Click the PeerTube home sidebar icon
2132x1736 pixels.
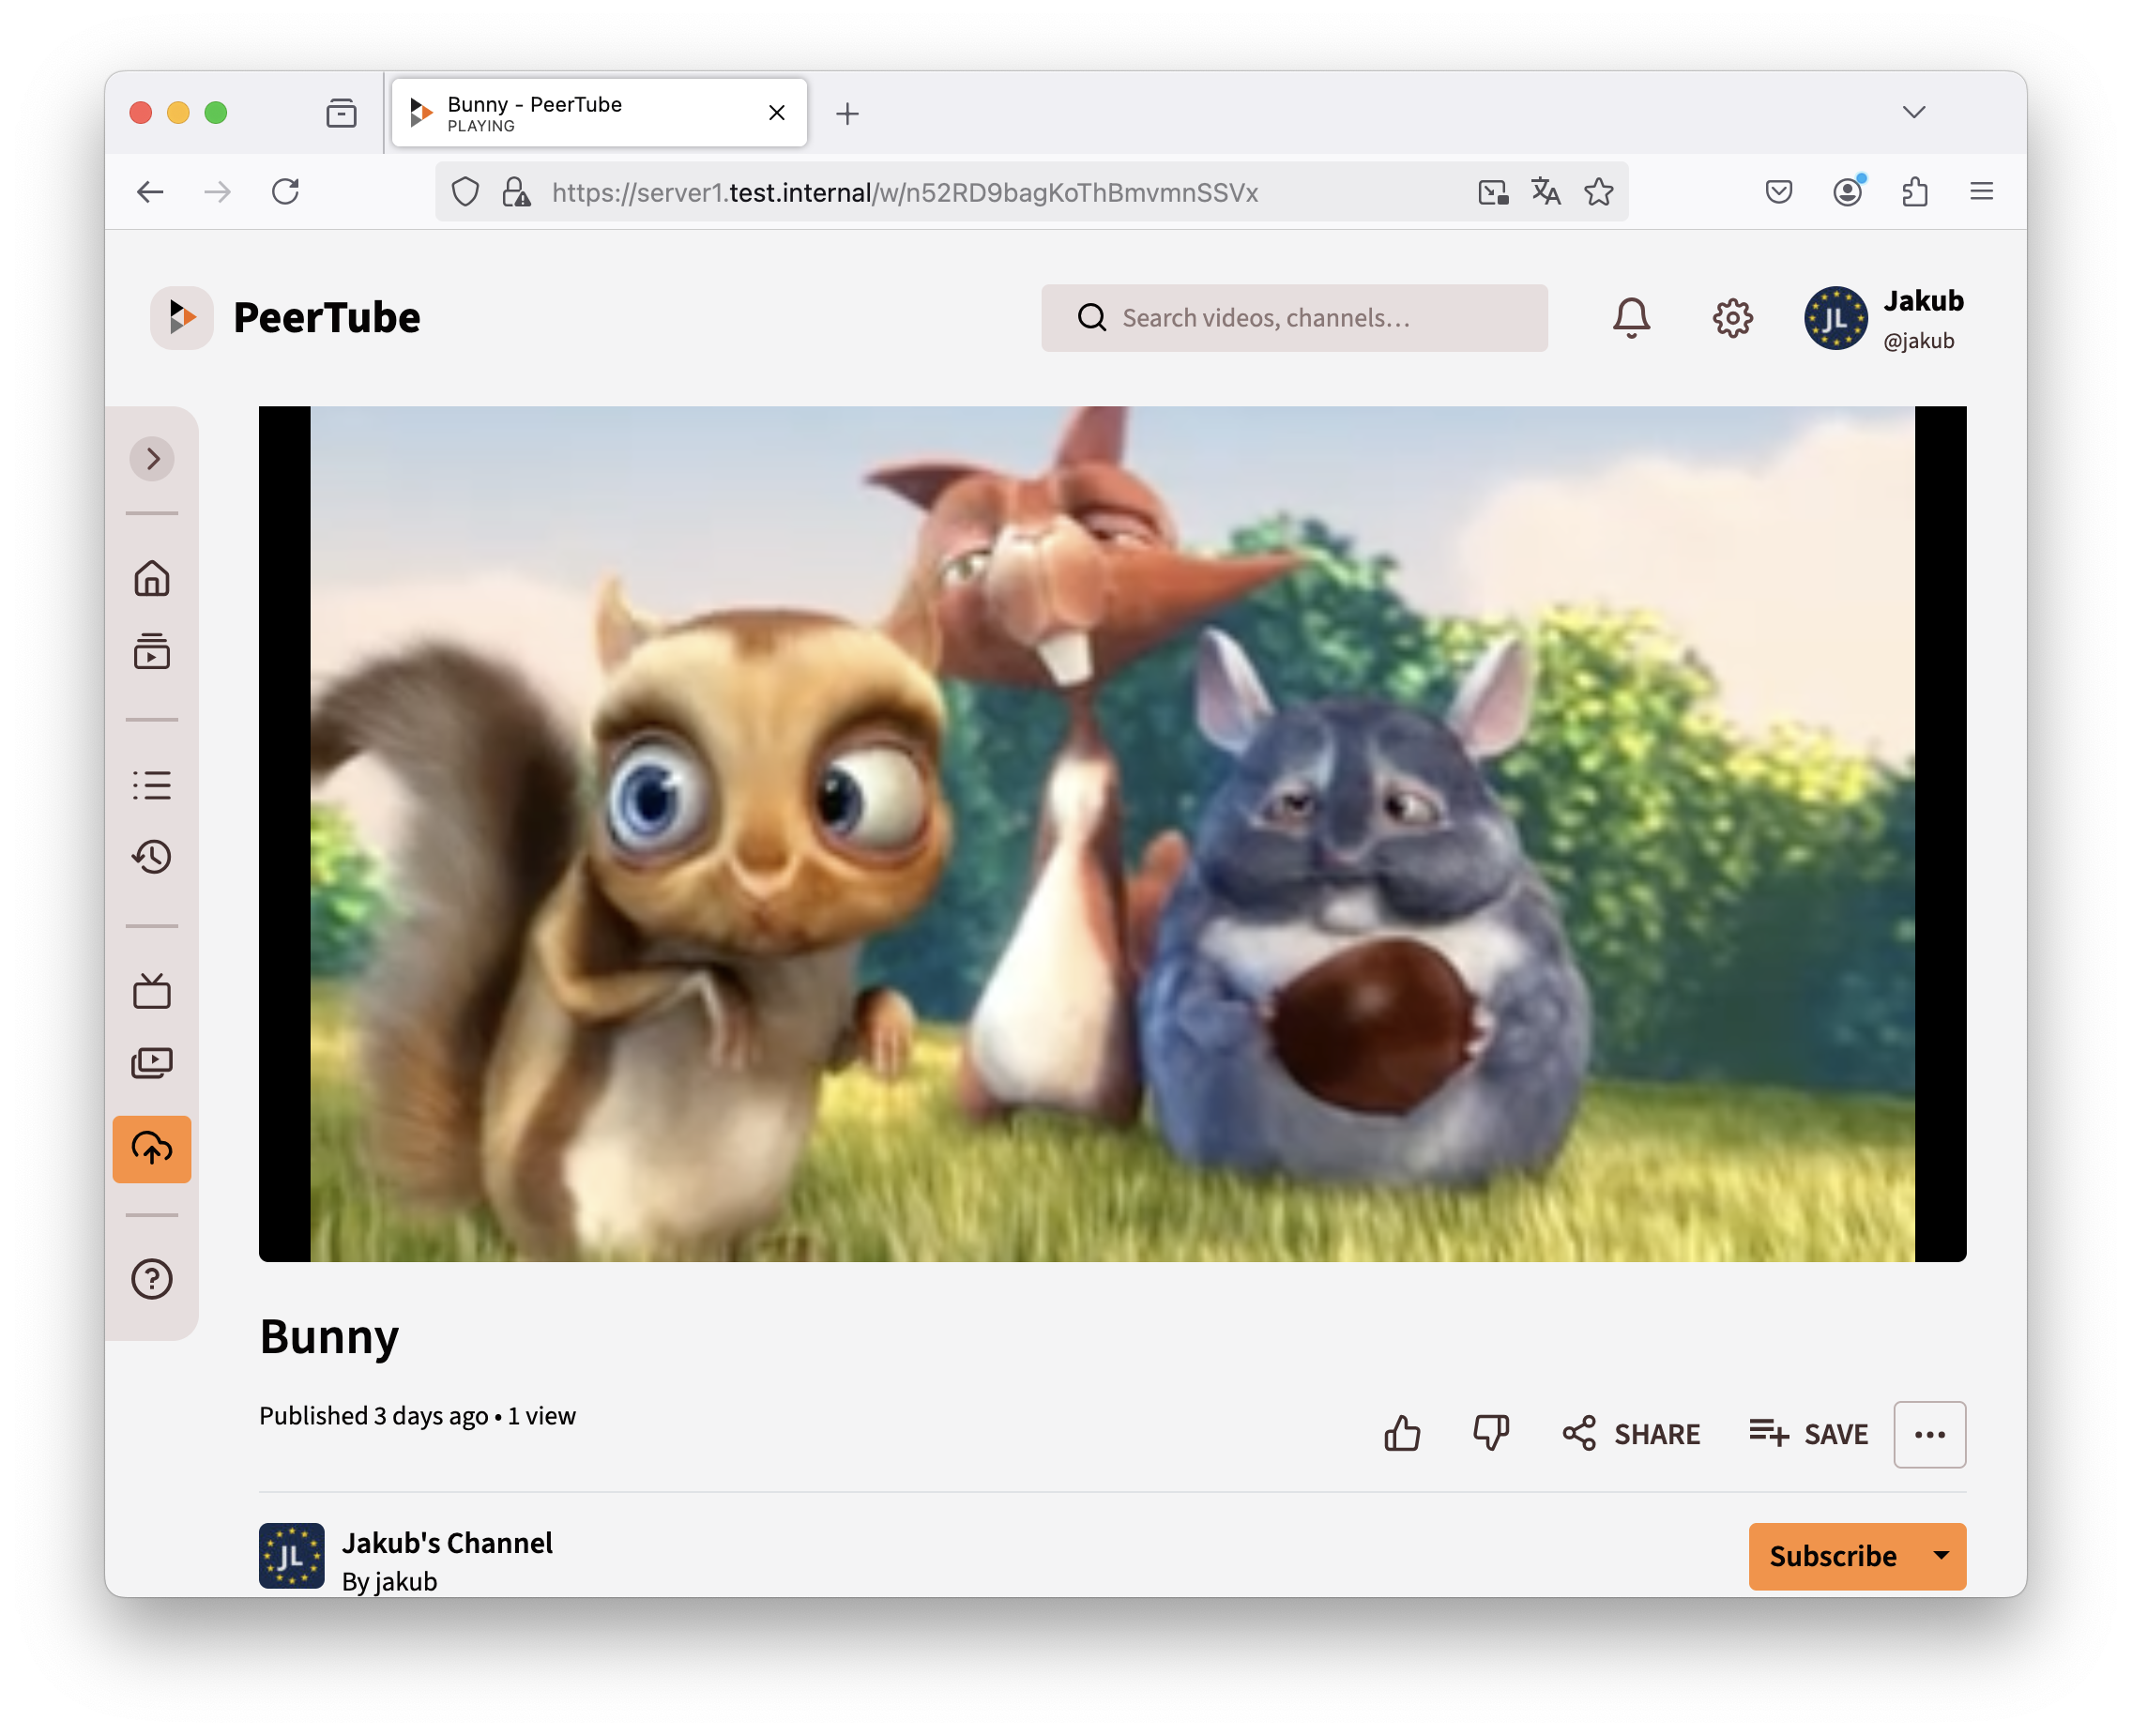(152, 578)
